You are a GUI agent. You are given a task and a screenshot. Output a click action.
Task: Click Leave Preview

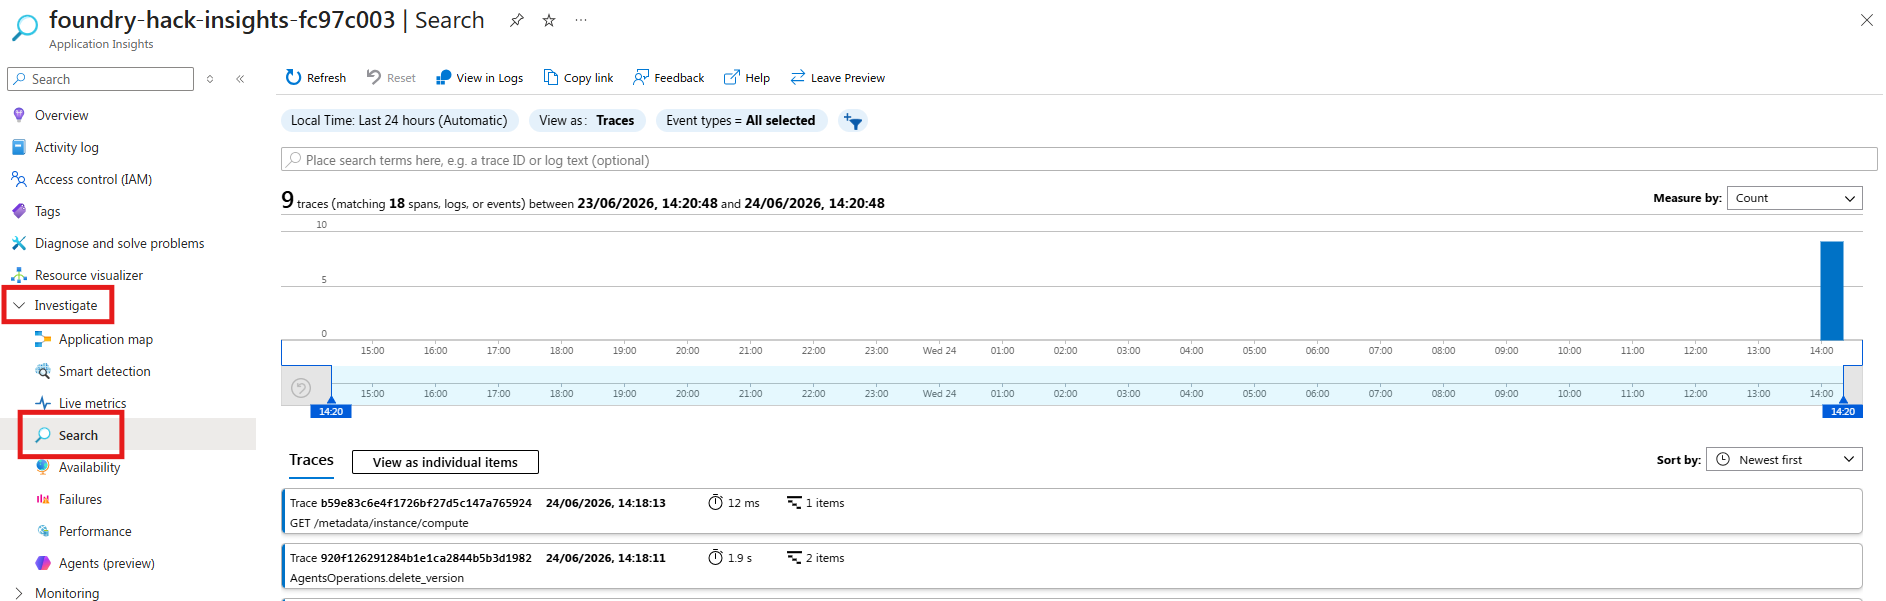(838, 78)
